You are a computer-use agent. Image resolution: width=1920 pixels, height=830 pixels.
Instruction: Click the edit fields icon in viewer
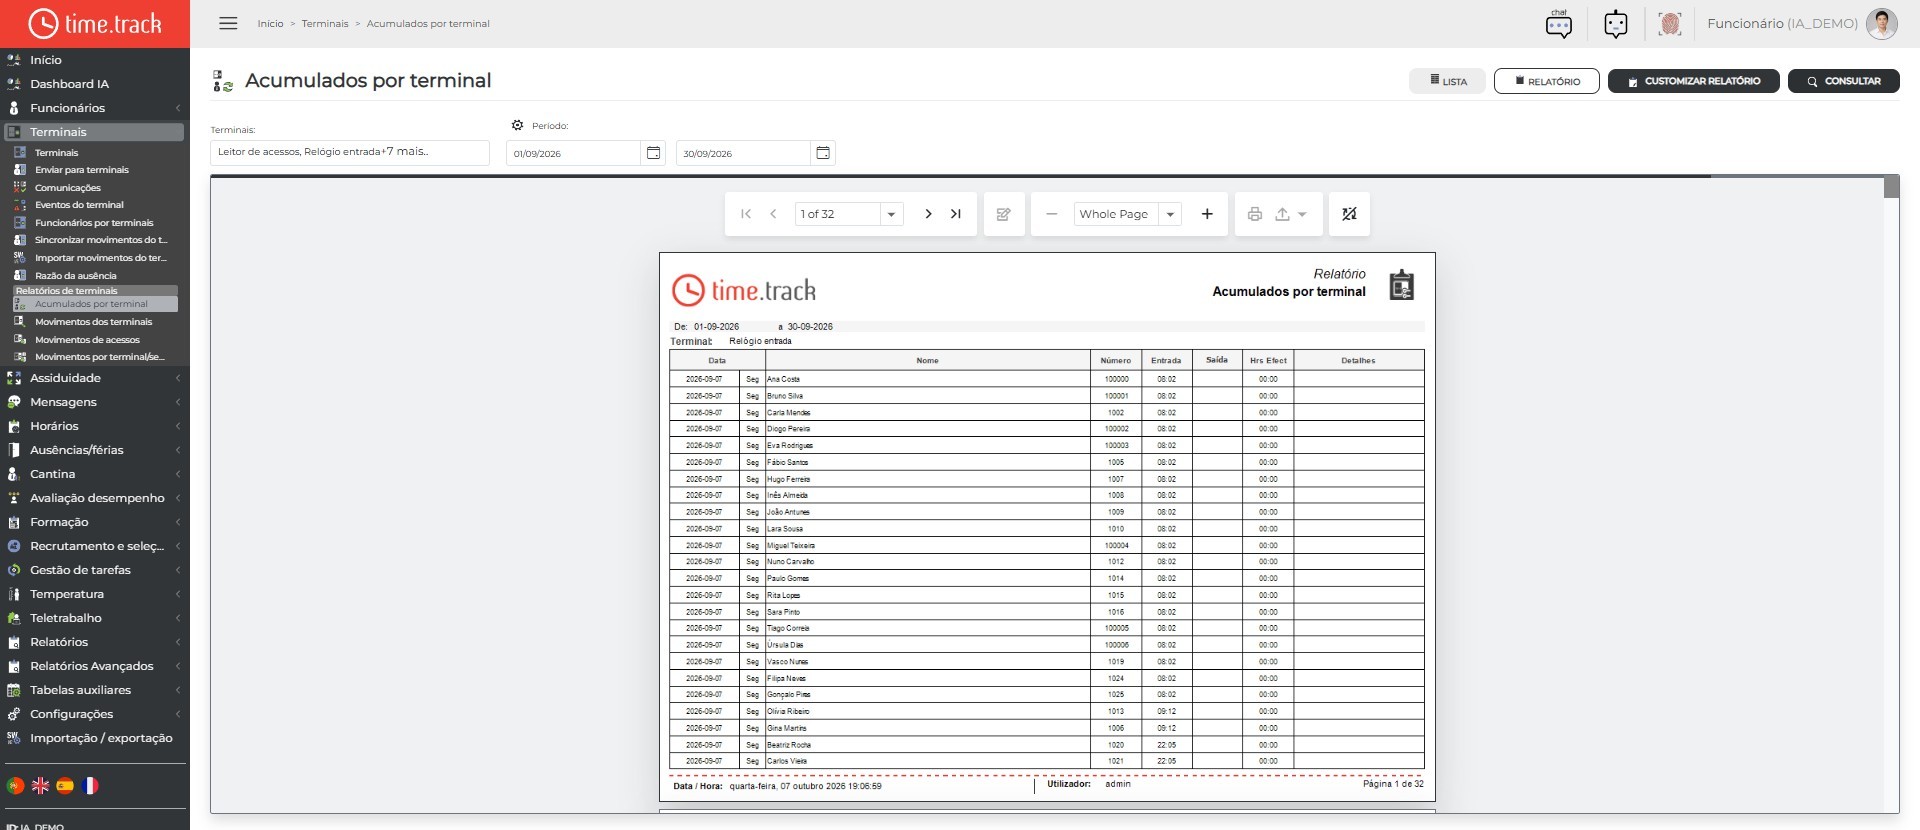[1004, 214]
